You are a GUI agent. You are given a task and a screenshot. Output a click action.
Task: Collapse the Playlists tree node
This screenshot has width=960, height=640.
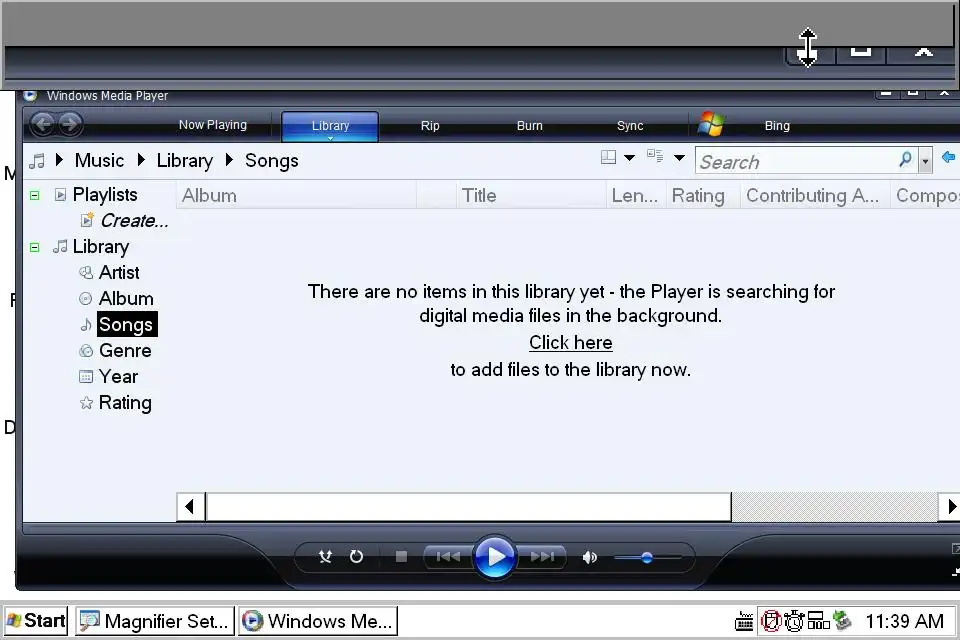pos(35,195)
